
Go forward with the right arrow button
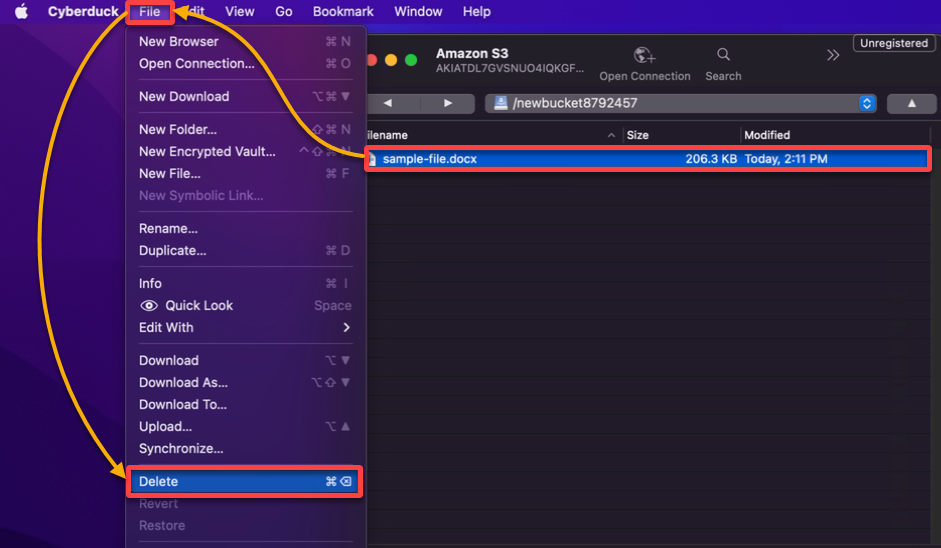point(448,103)
